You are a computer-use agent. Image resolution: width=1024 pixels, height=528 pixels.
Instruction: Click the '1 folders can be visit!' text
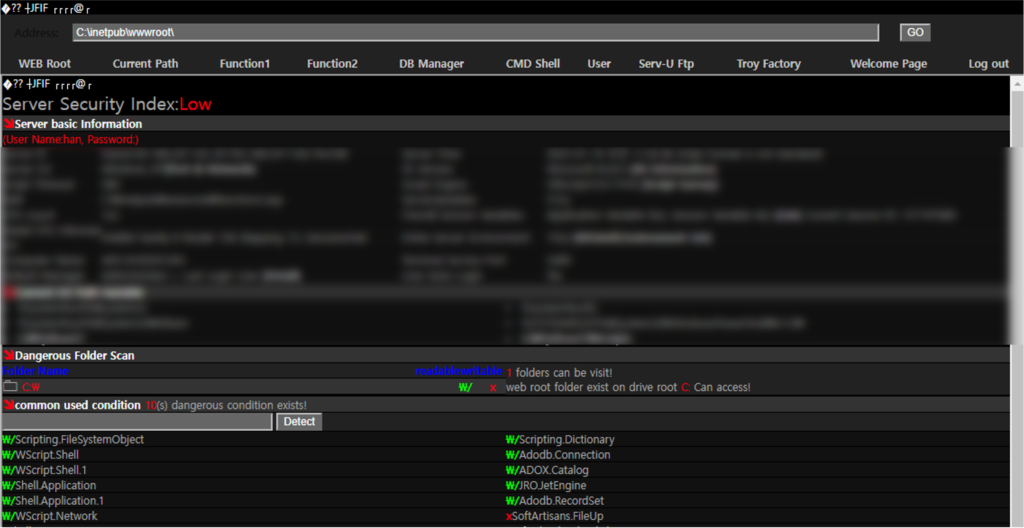coord(559,372)
